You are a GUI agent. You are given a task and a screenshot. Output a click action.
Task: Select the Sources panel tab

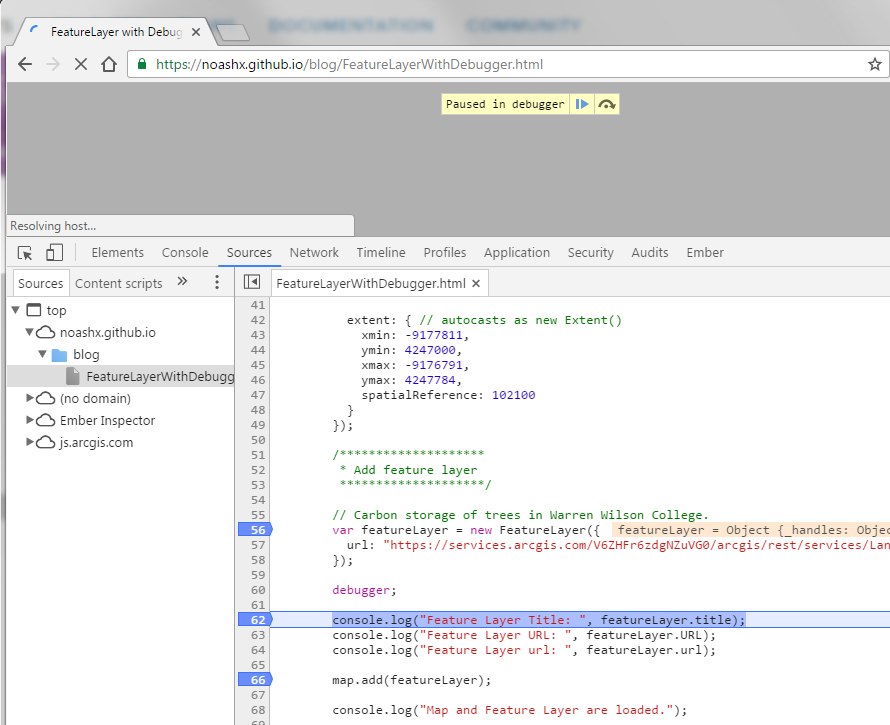pyautogui.click(x=249, y=253)
